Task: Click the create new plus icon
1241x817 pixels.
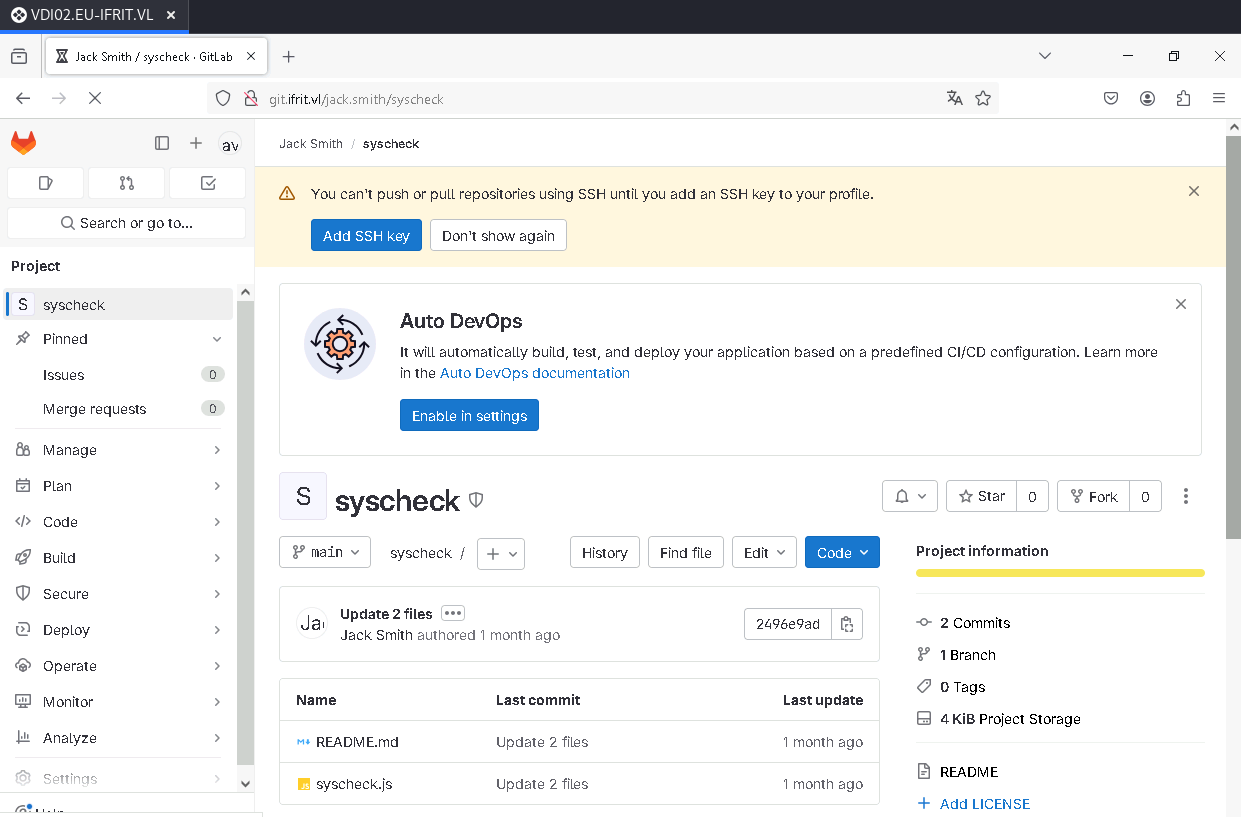Action: point(196,143)
